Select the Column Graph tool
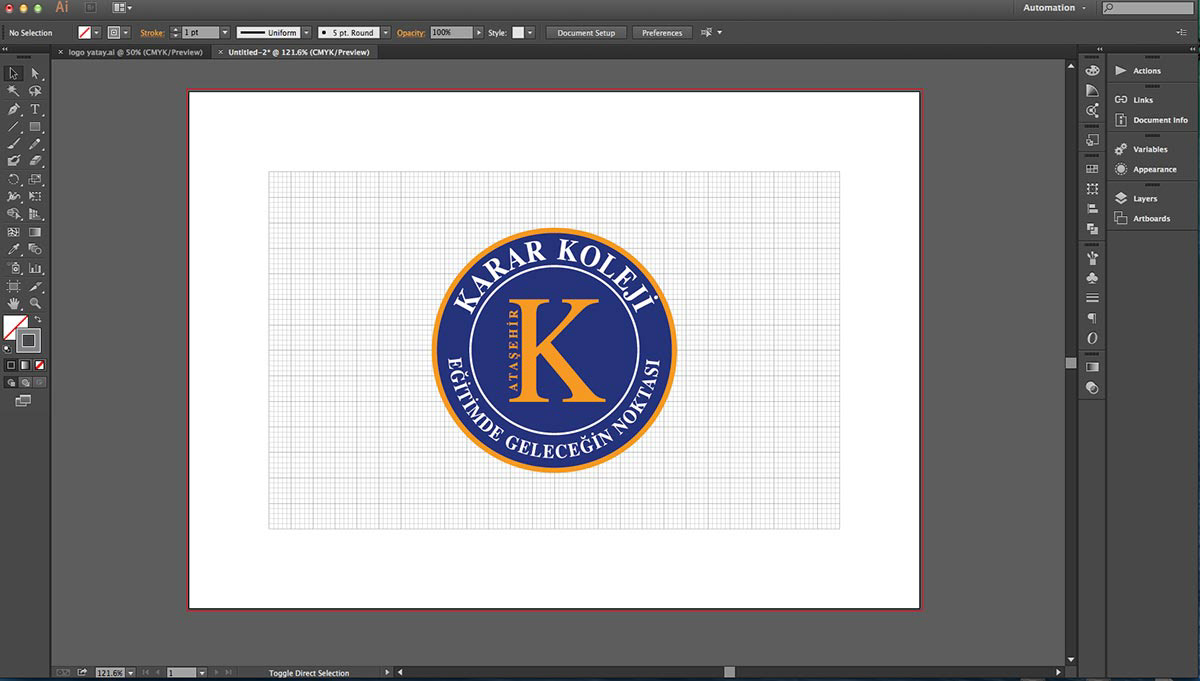The width and height of the screenshot is (1200, 681). 35,268
